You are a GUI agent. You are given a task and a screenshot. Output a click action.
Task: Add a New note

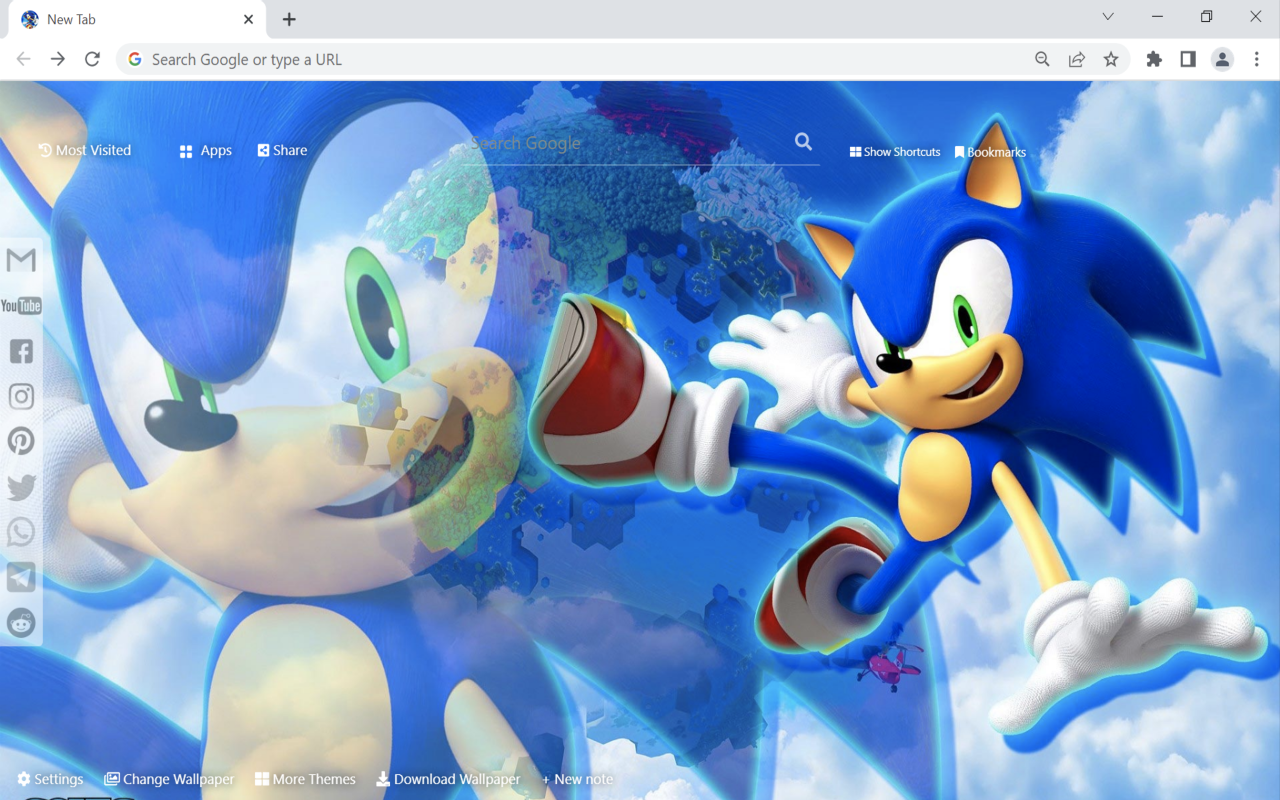tap(577, 779)
